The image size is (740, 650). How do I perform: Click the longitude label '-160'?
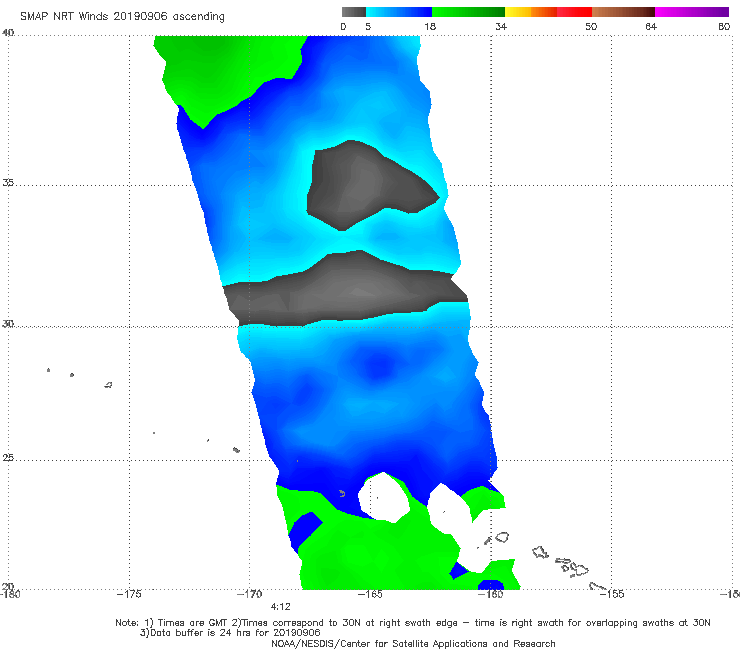(491, 594)
